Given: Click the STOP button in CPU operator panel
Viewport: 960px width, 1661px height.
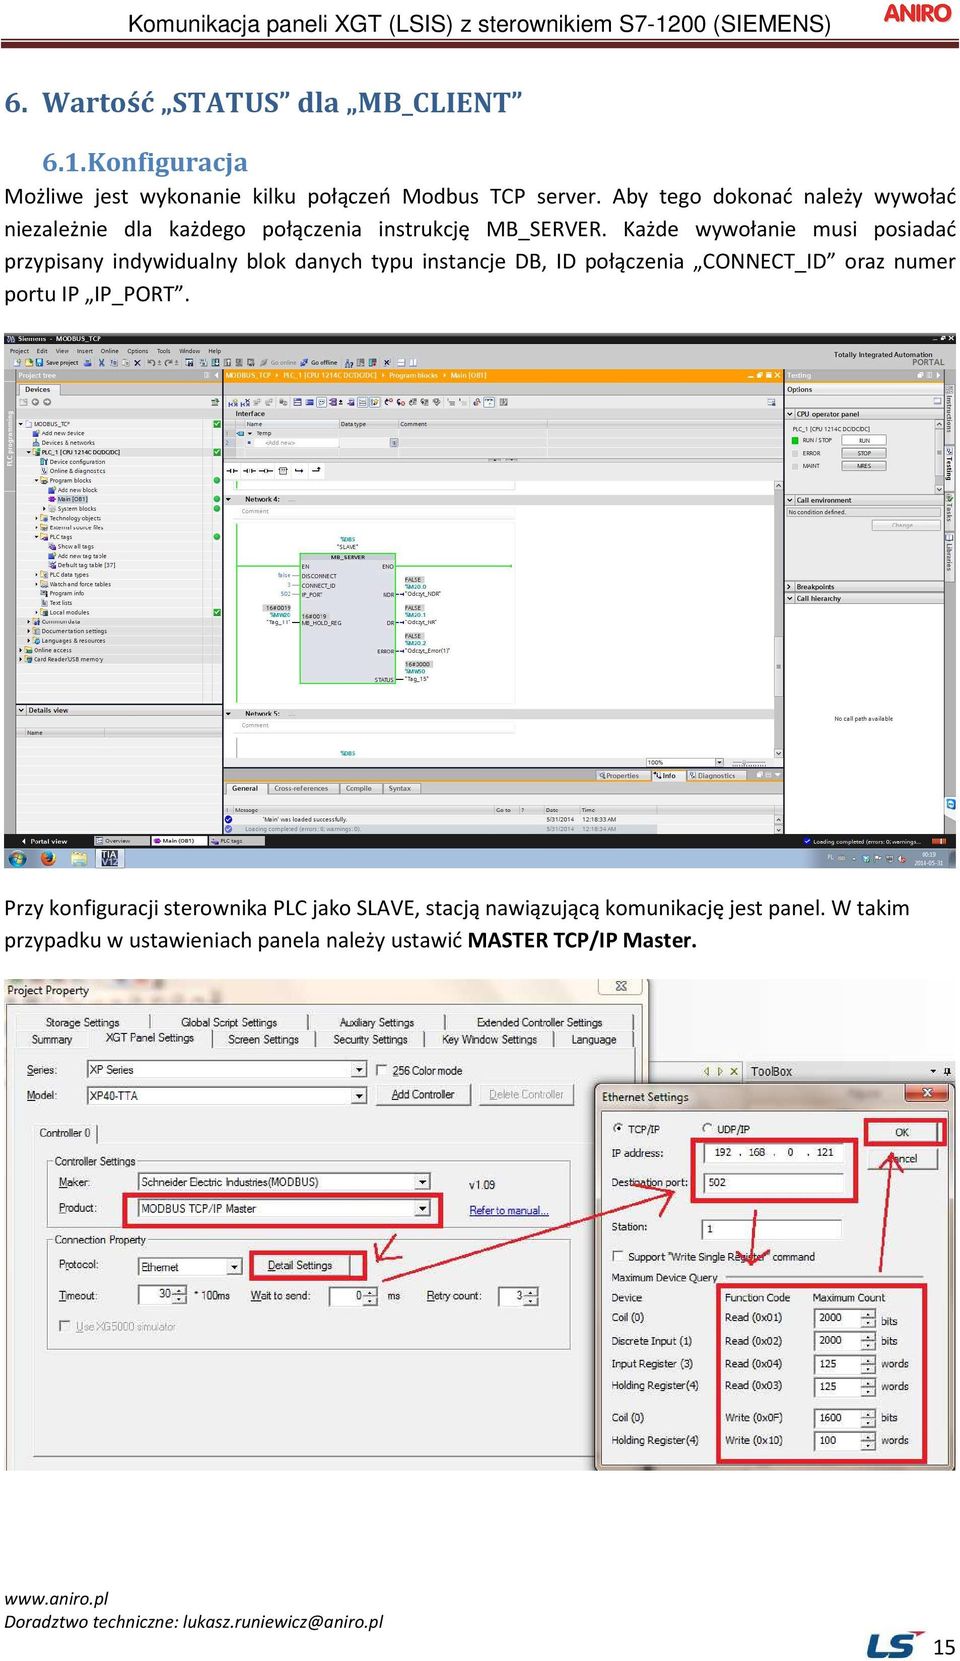Looking at the screenshot, I should tap(864, 453).
